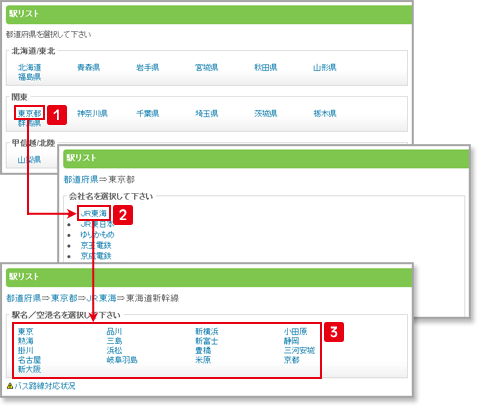This screenshot has height=410, width=500.
Task: Select 静岡 station link
Action: pos(292,341)
